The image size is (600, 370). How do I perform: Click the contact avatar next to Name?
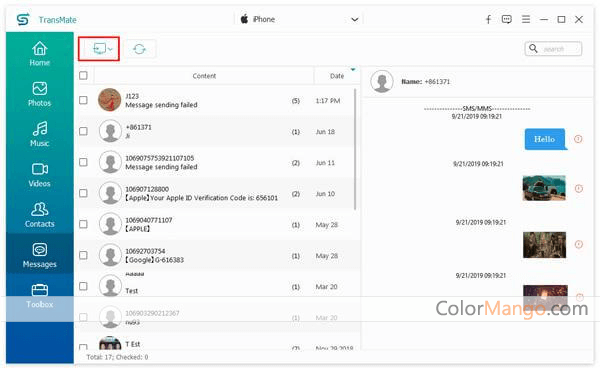tap(382, 81)
